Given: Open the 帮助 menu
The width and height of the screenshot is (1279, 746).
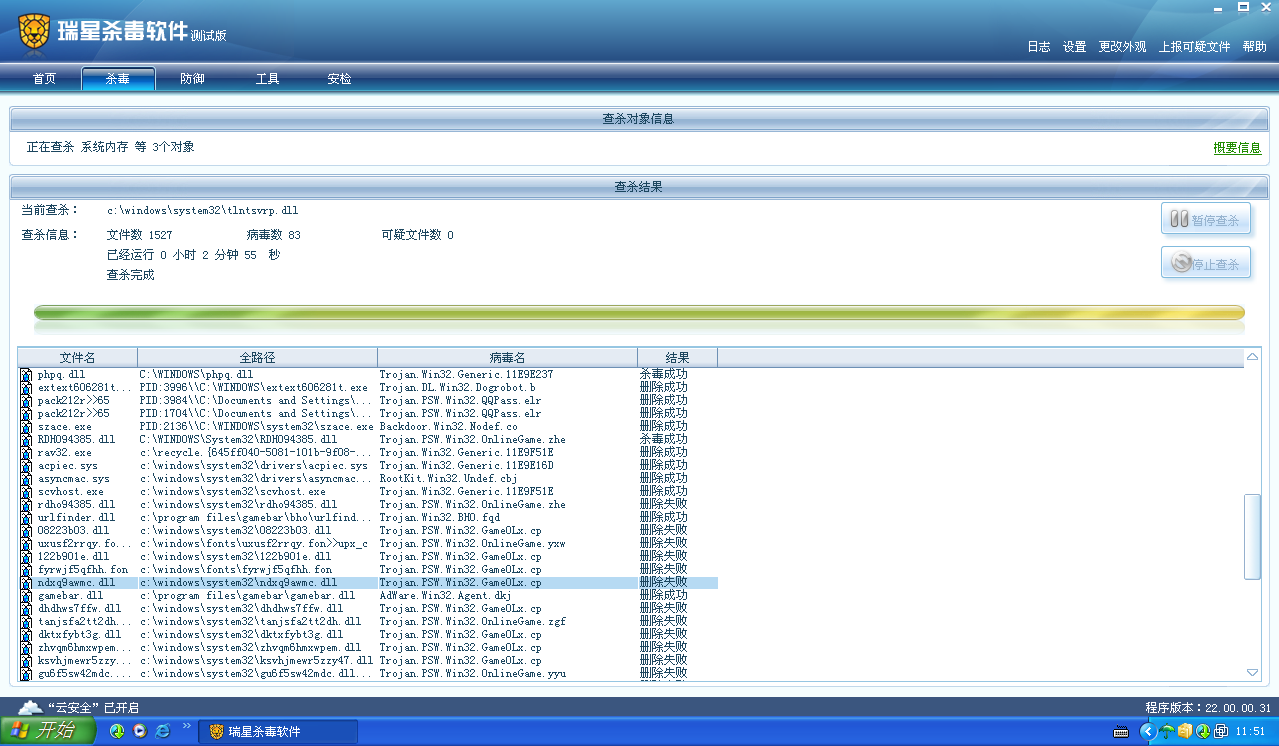Looking at the screenshot, I should click(x=1255, y=47).
